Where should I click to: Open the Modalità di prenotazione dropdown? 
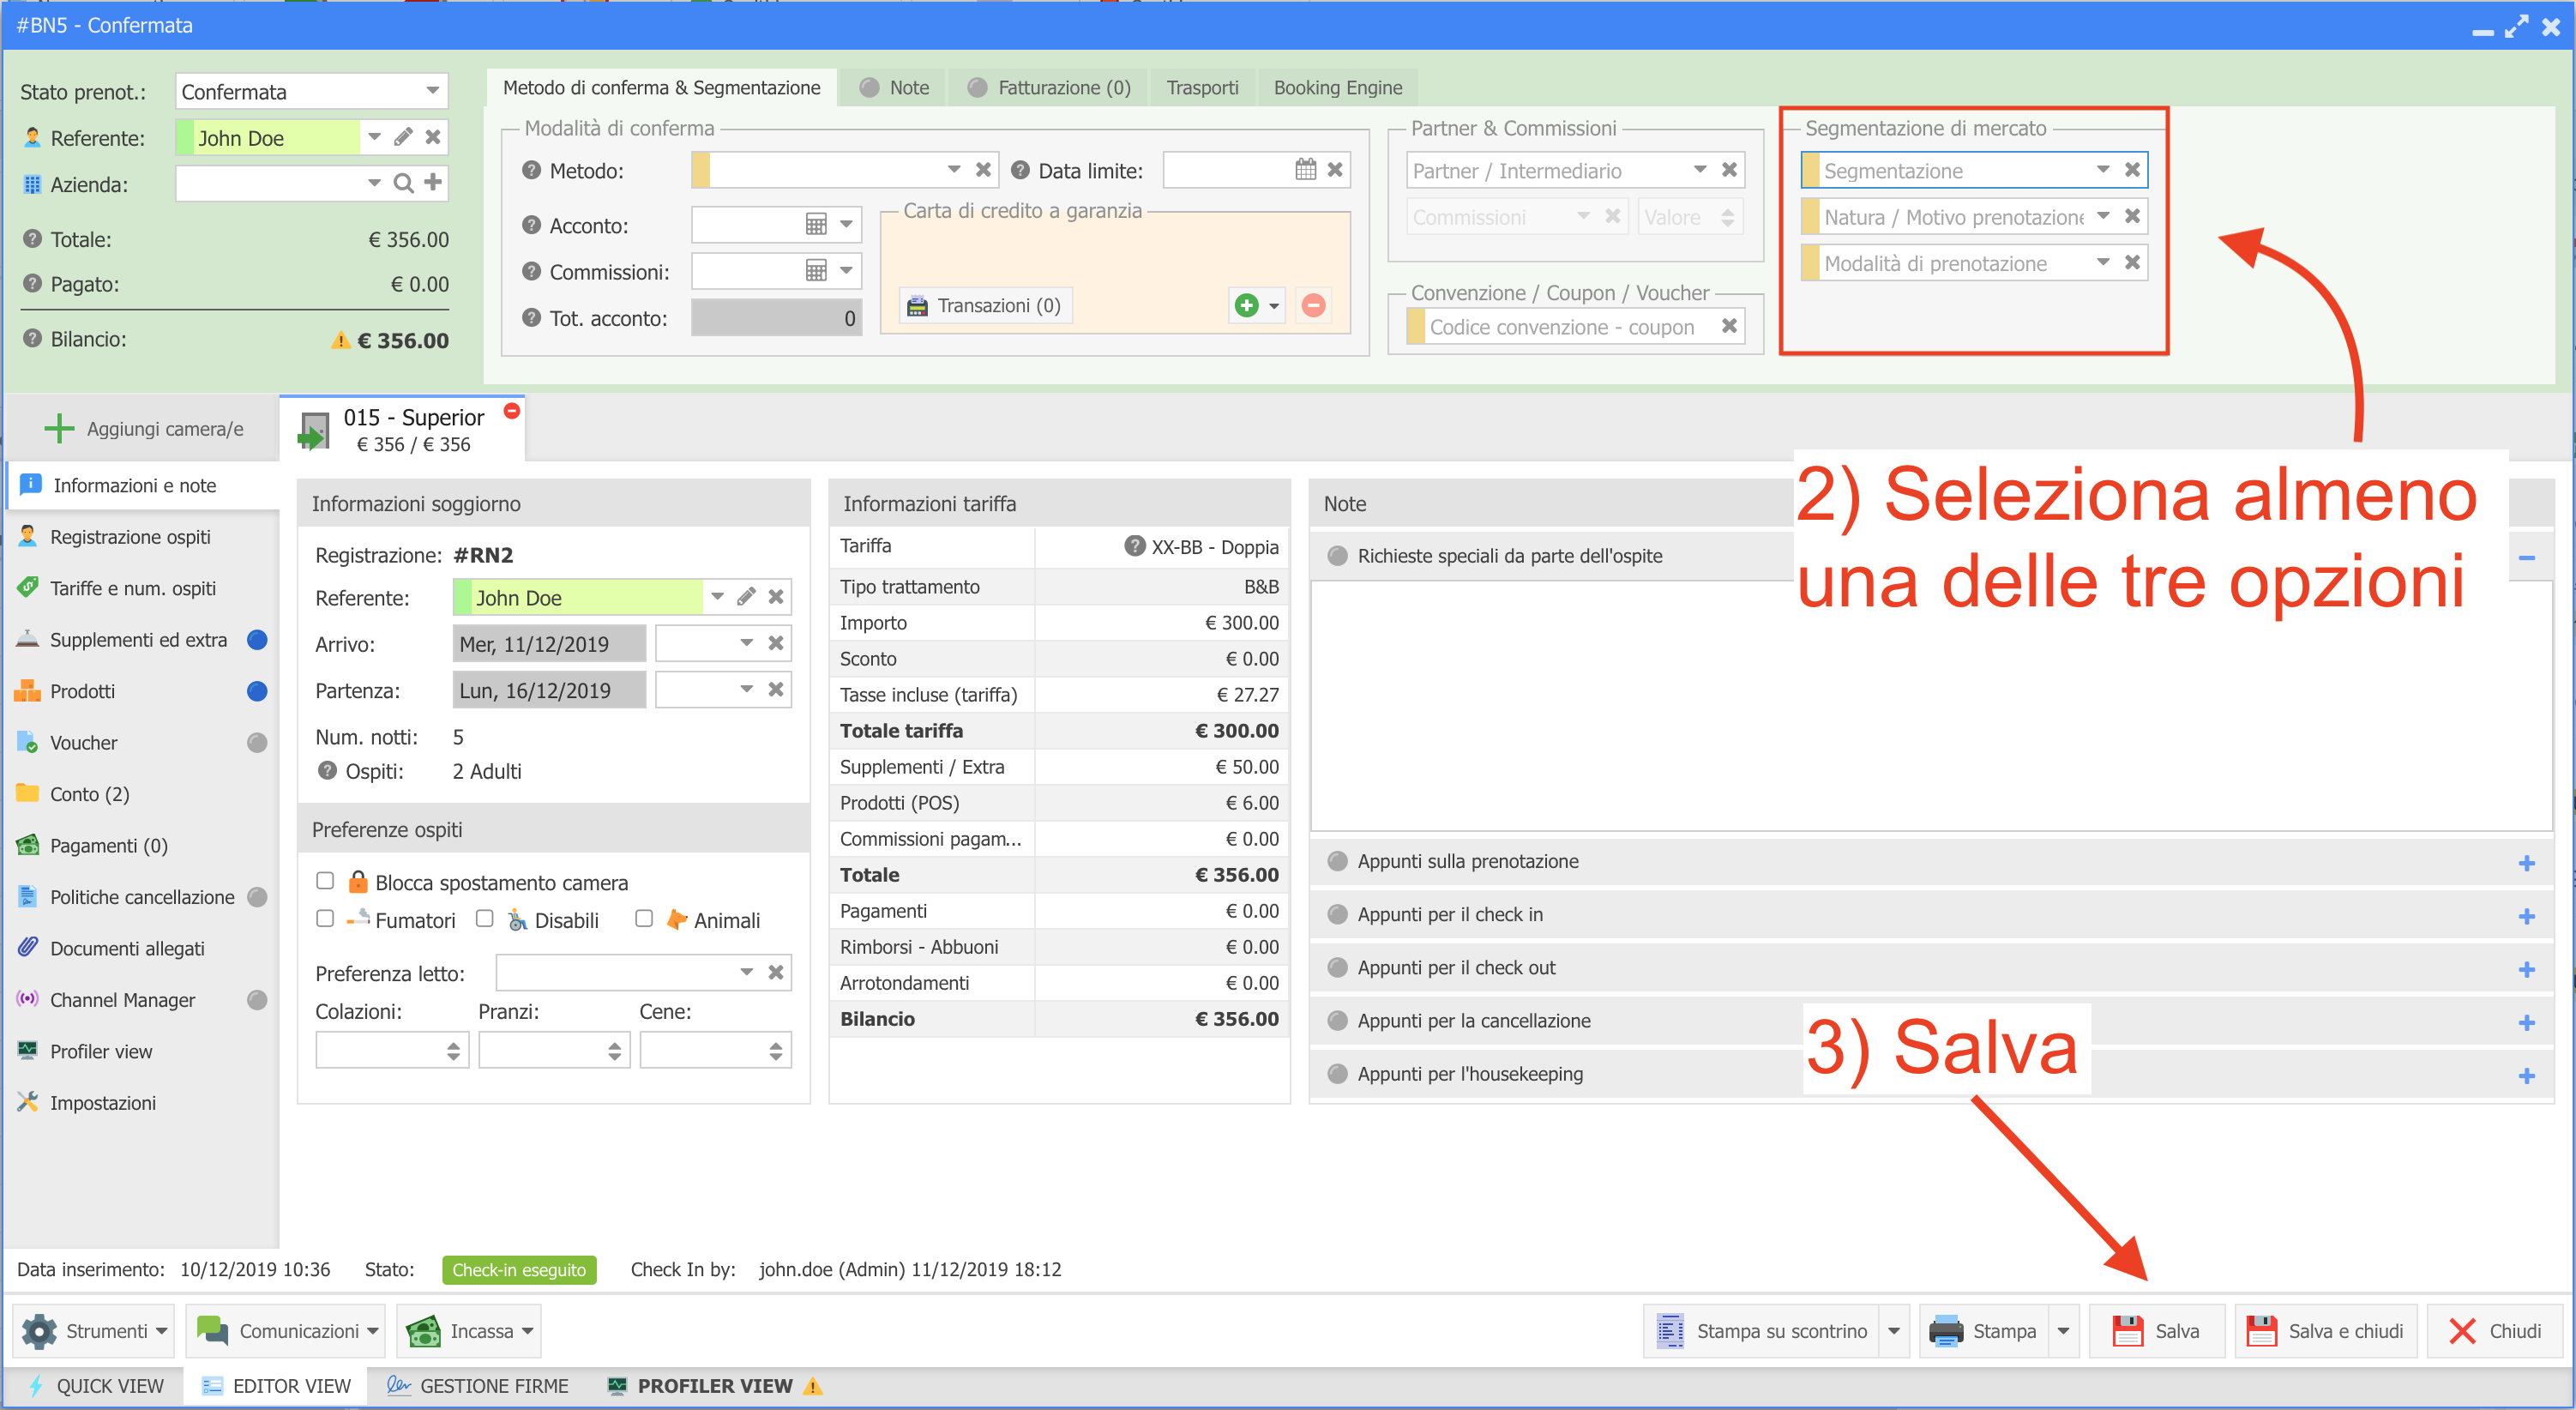coord(2103,261)
